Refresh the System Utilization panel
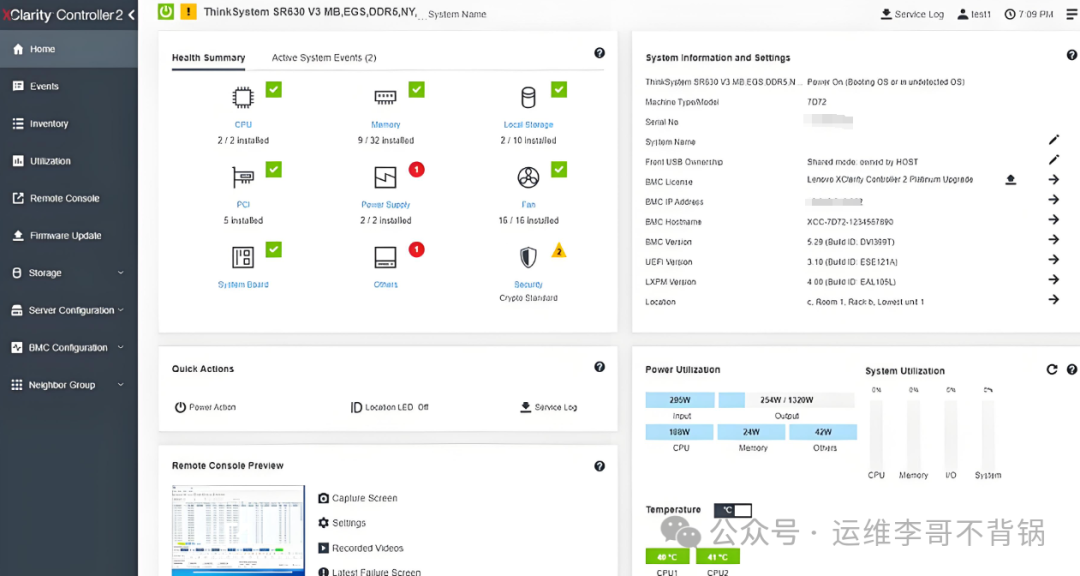 pyautogui.click(x=1051, y=369)
